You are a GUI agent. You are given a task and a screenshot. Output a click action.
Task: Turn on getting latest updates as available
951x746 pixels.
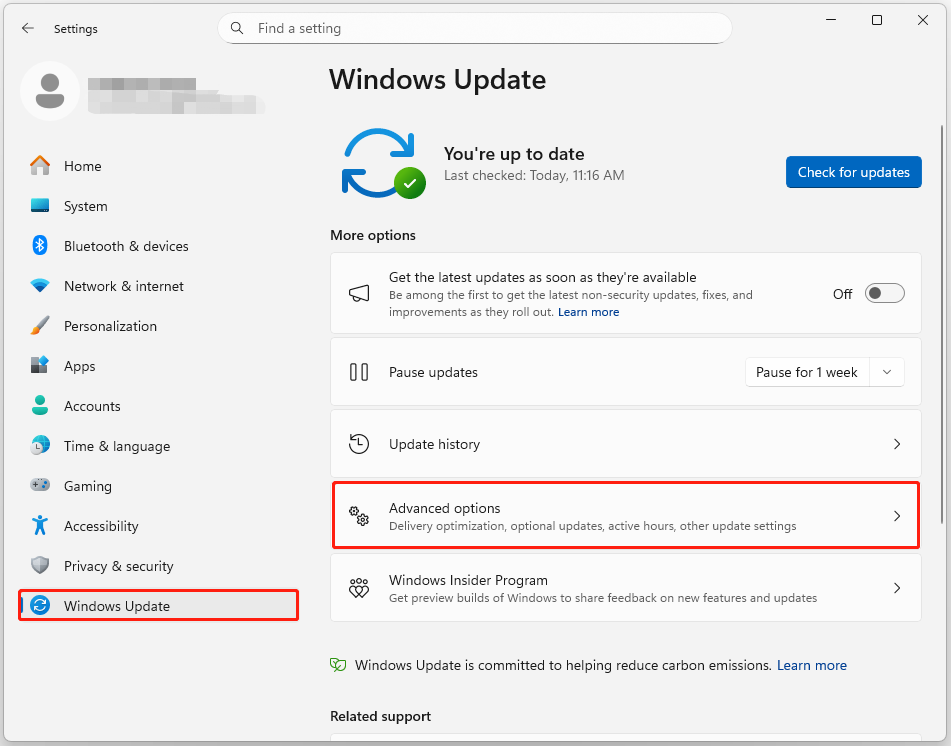click(883, 293)
